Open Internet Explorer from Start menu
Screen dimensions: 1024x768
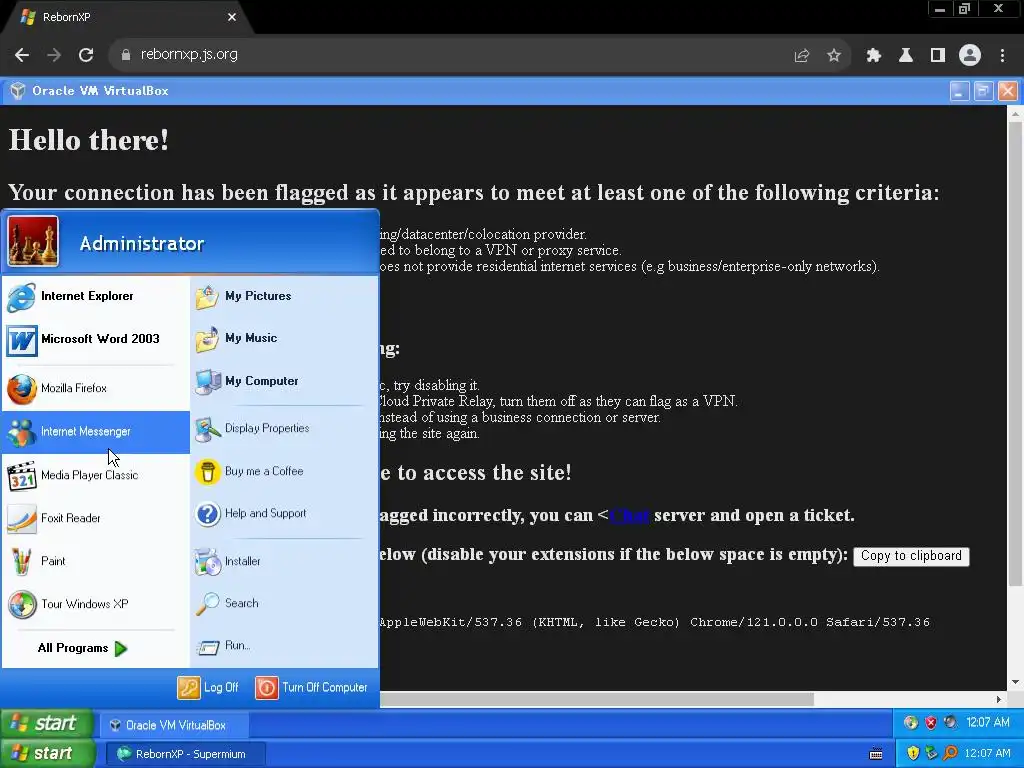tap(95, 297)
